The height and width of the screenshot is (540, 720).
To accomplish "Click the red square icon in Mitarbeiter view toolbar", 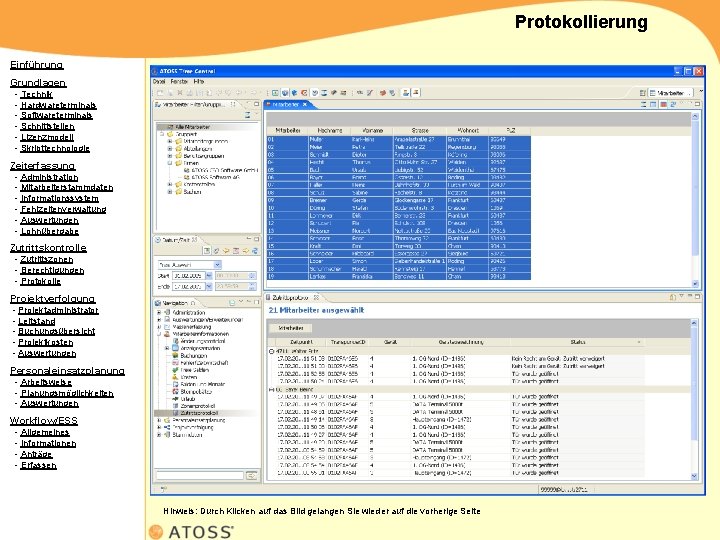I will [663, 105].
